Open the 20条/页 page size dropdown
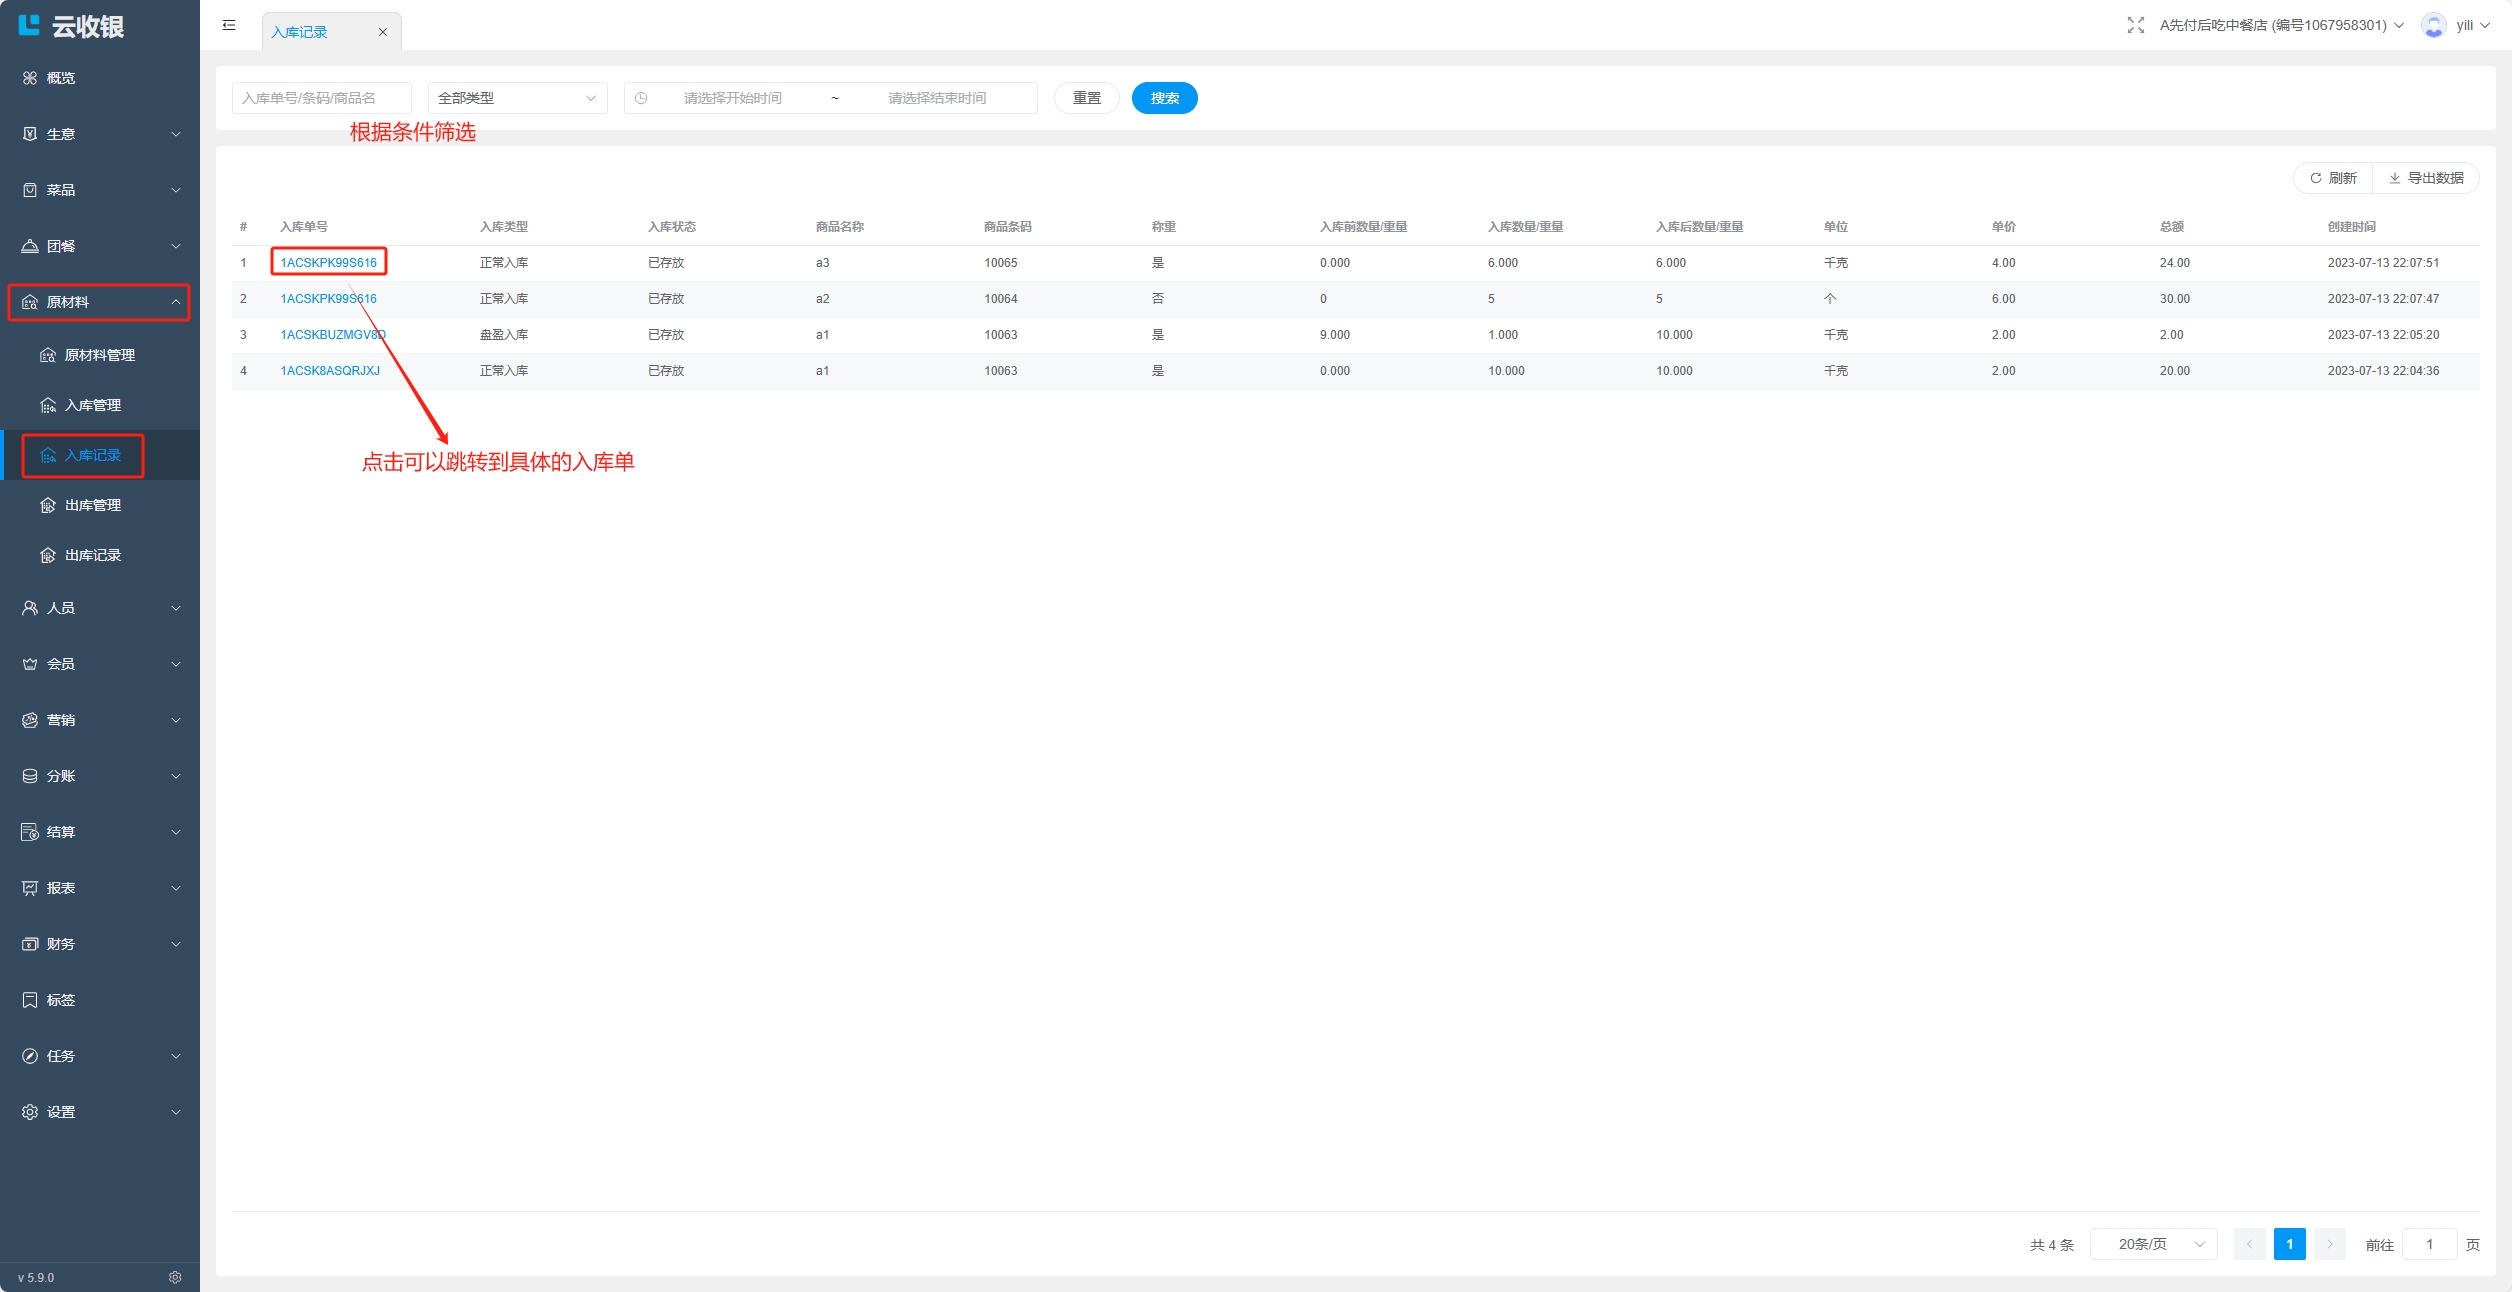The height and width of the screenshot is (1292, 2512). (x=2153, y=1244)
